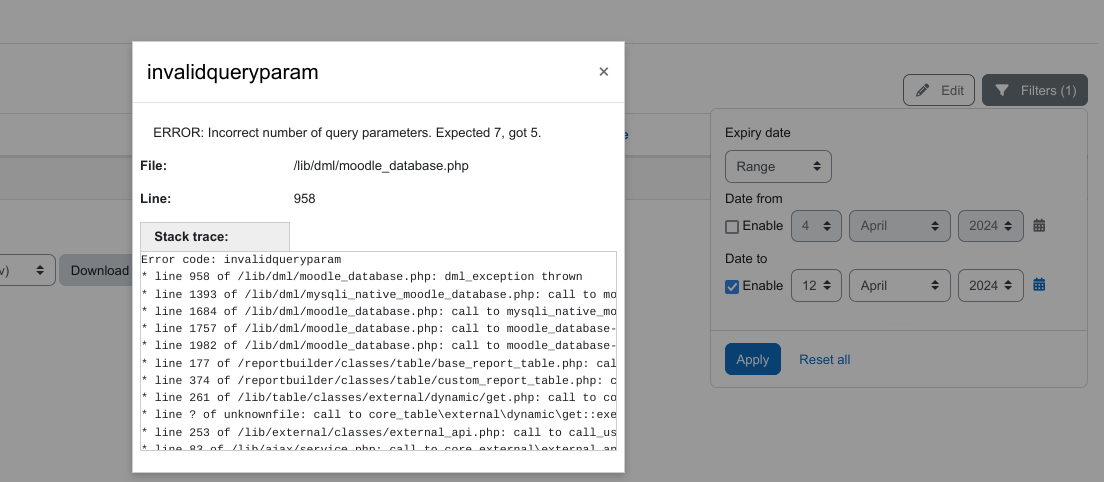Viewport: 1104px width, 482px height.
Task: Open Date from month dropdown
Action: [x=900, y=226]
